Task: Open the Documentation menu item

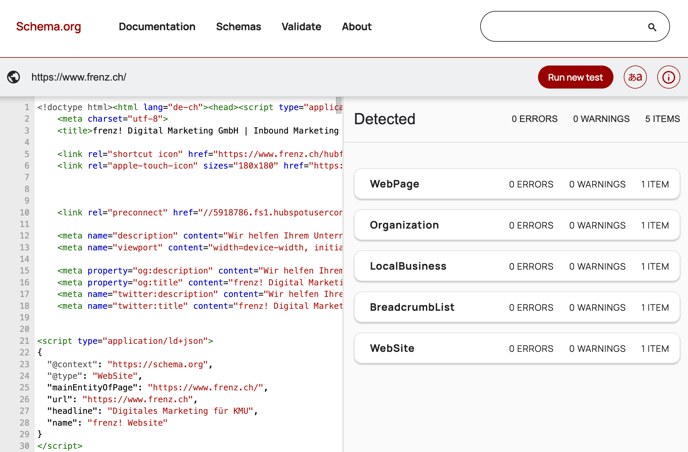Action: [x=157, y=27]
